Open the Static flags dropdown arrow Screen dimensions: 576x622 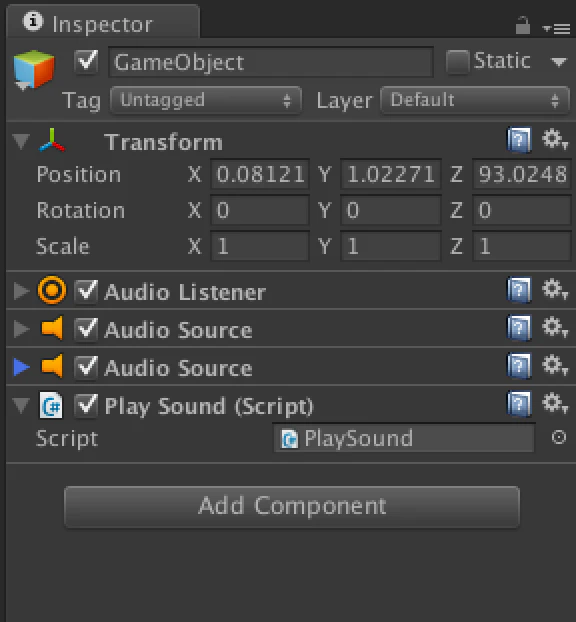pos(559,61)
